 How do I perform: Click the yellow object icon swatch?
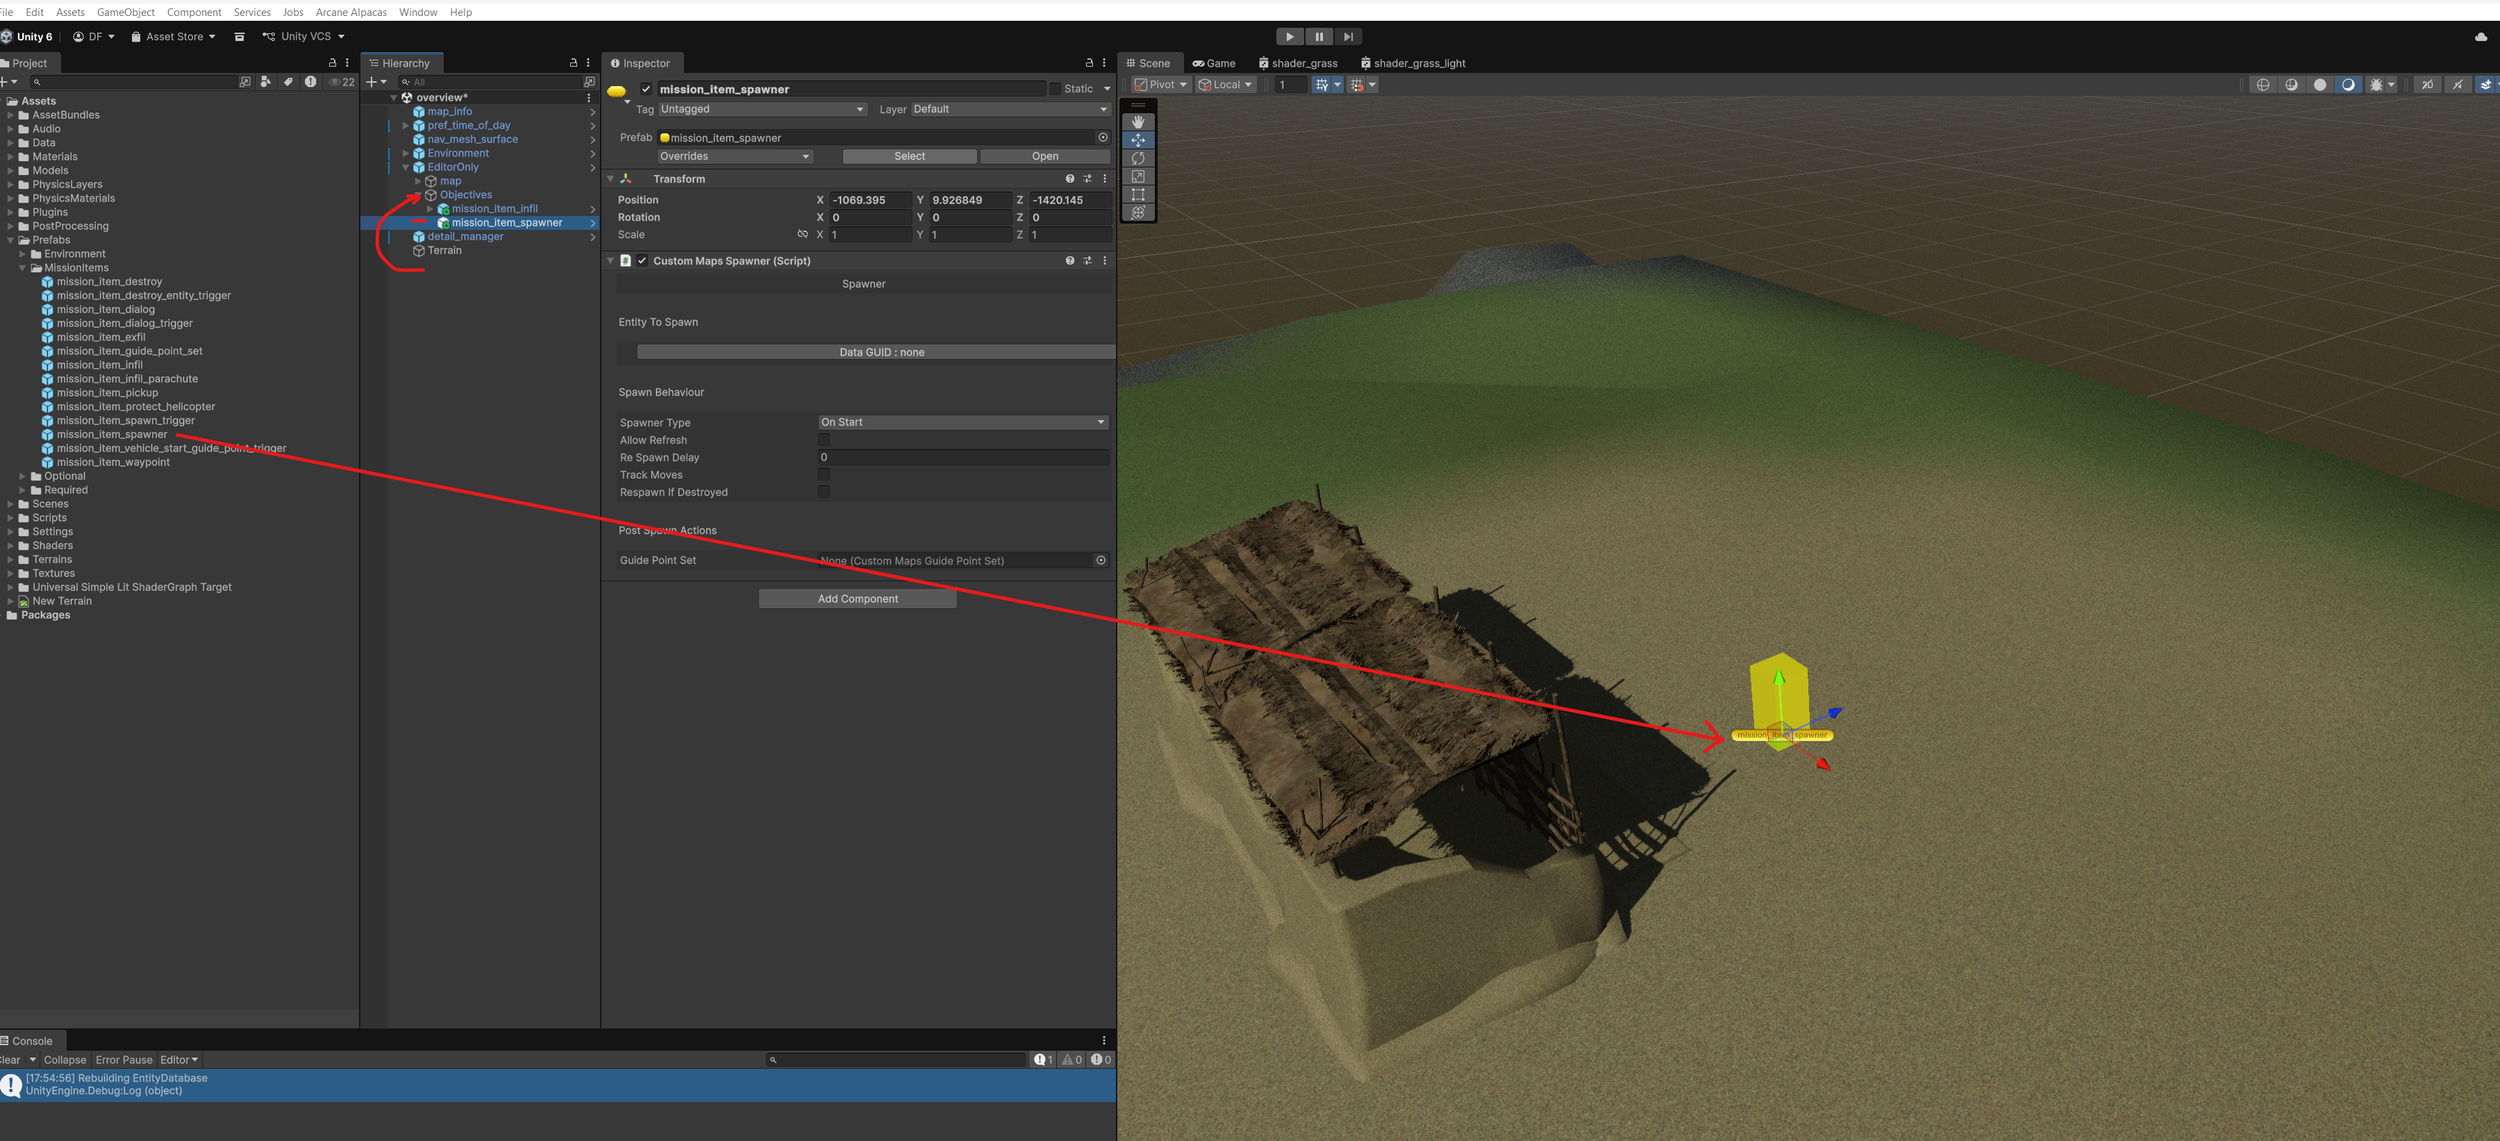tap(617, 91)
